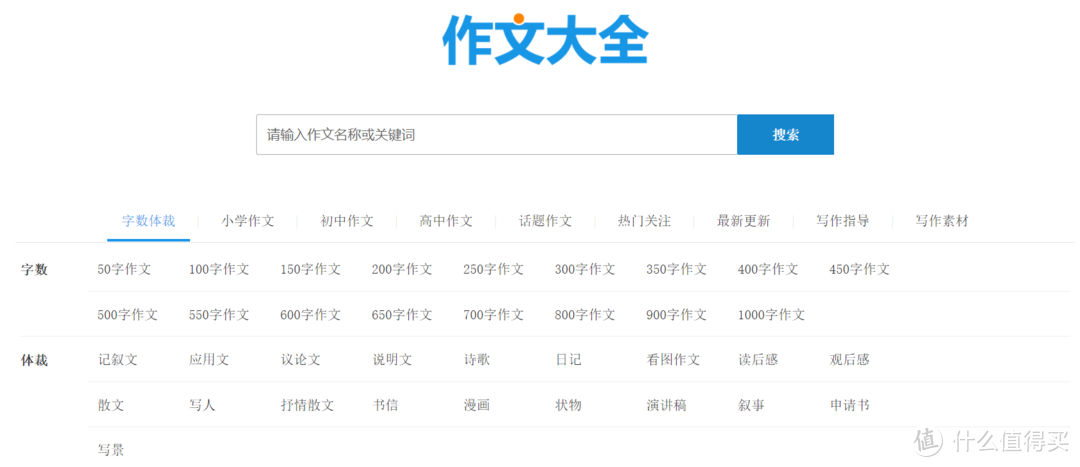Choose the 观后感 link
Screen dimensions: 1080x467
click(849, 360)
